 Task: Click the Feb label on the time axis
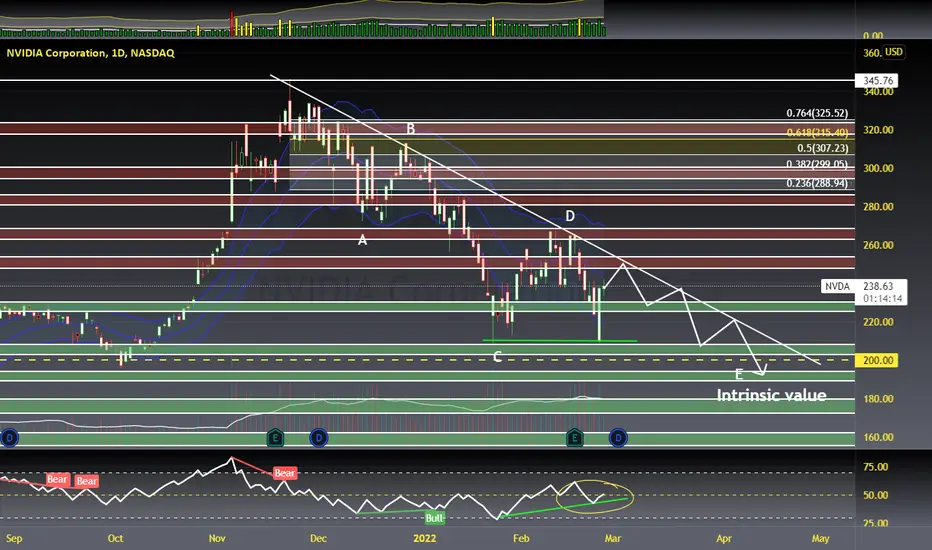(521, 538)
